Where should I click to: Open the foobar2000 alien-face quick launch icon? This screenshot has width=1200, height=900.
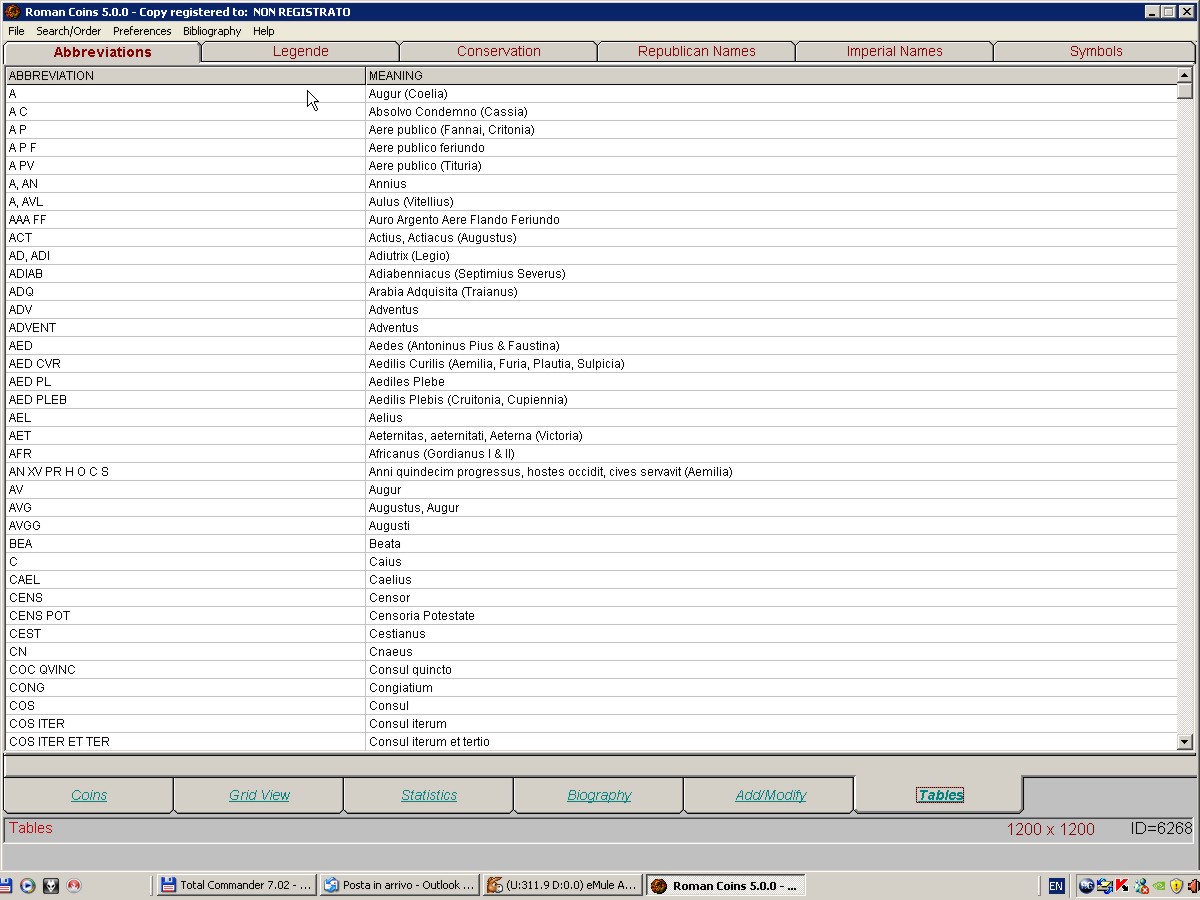tap(51, 885)
